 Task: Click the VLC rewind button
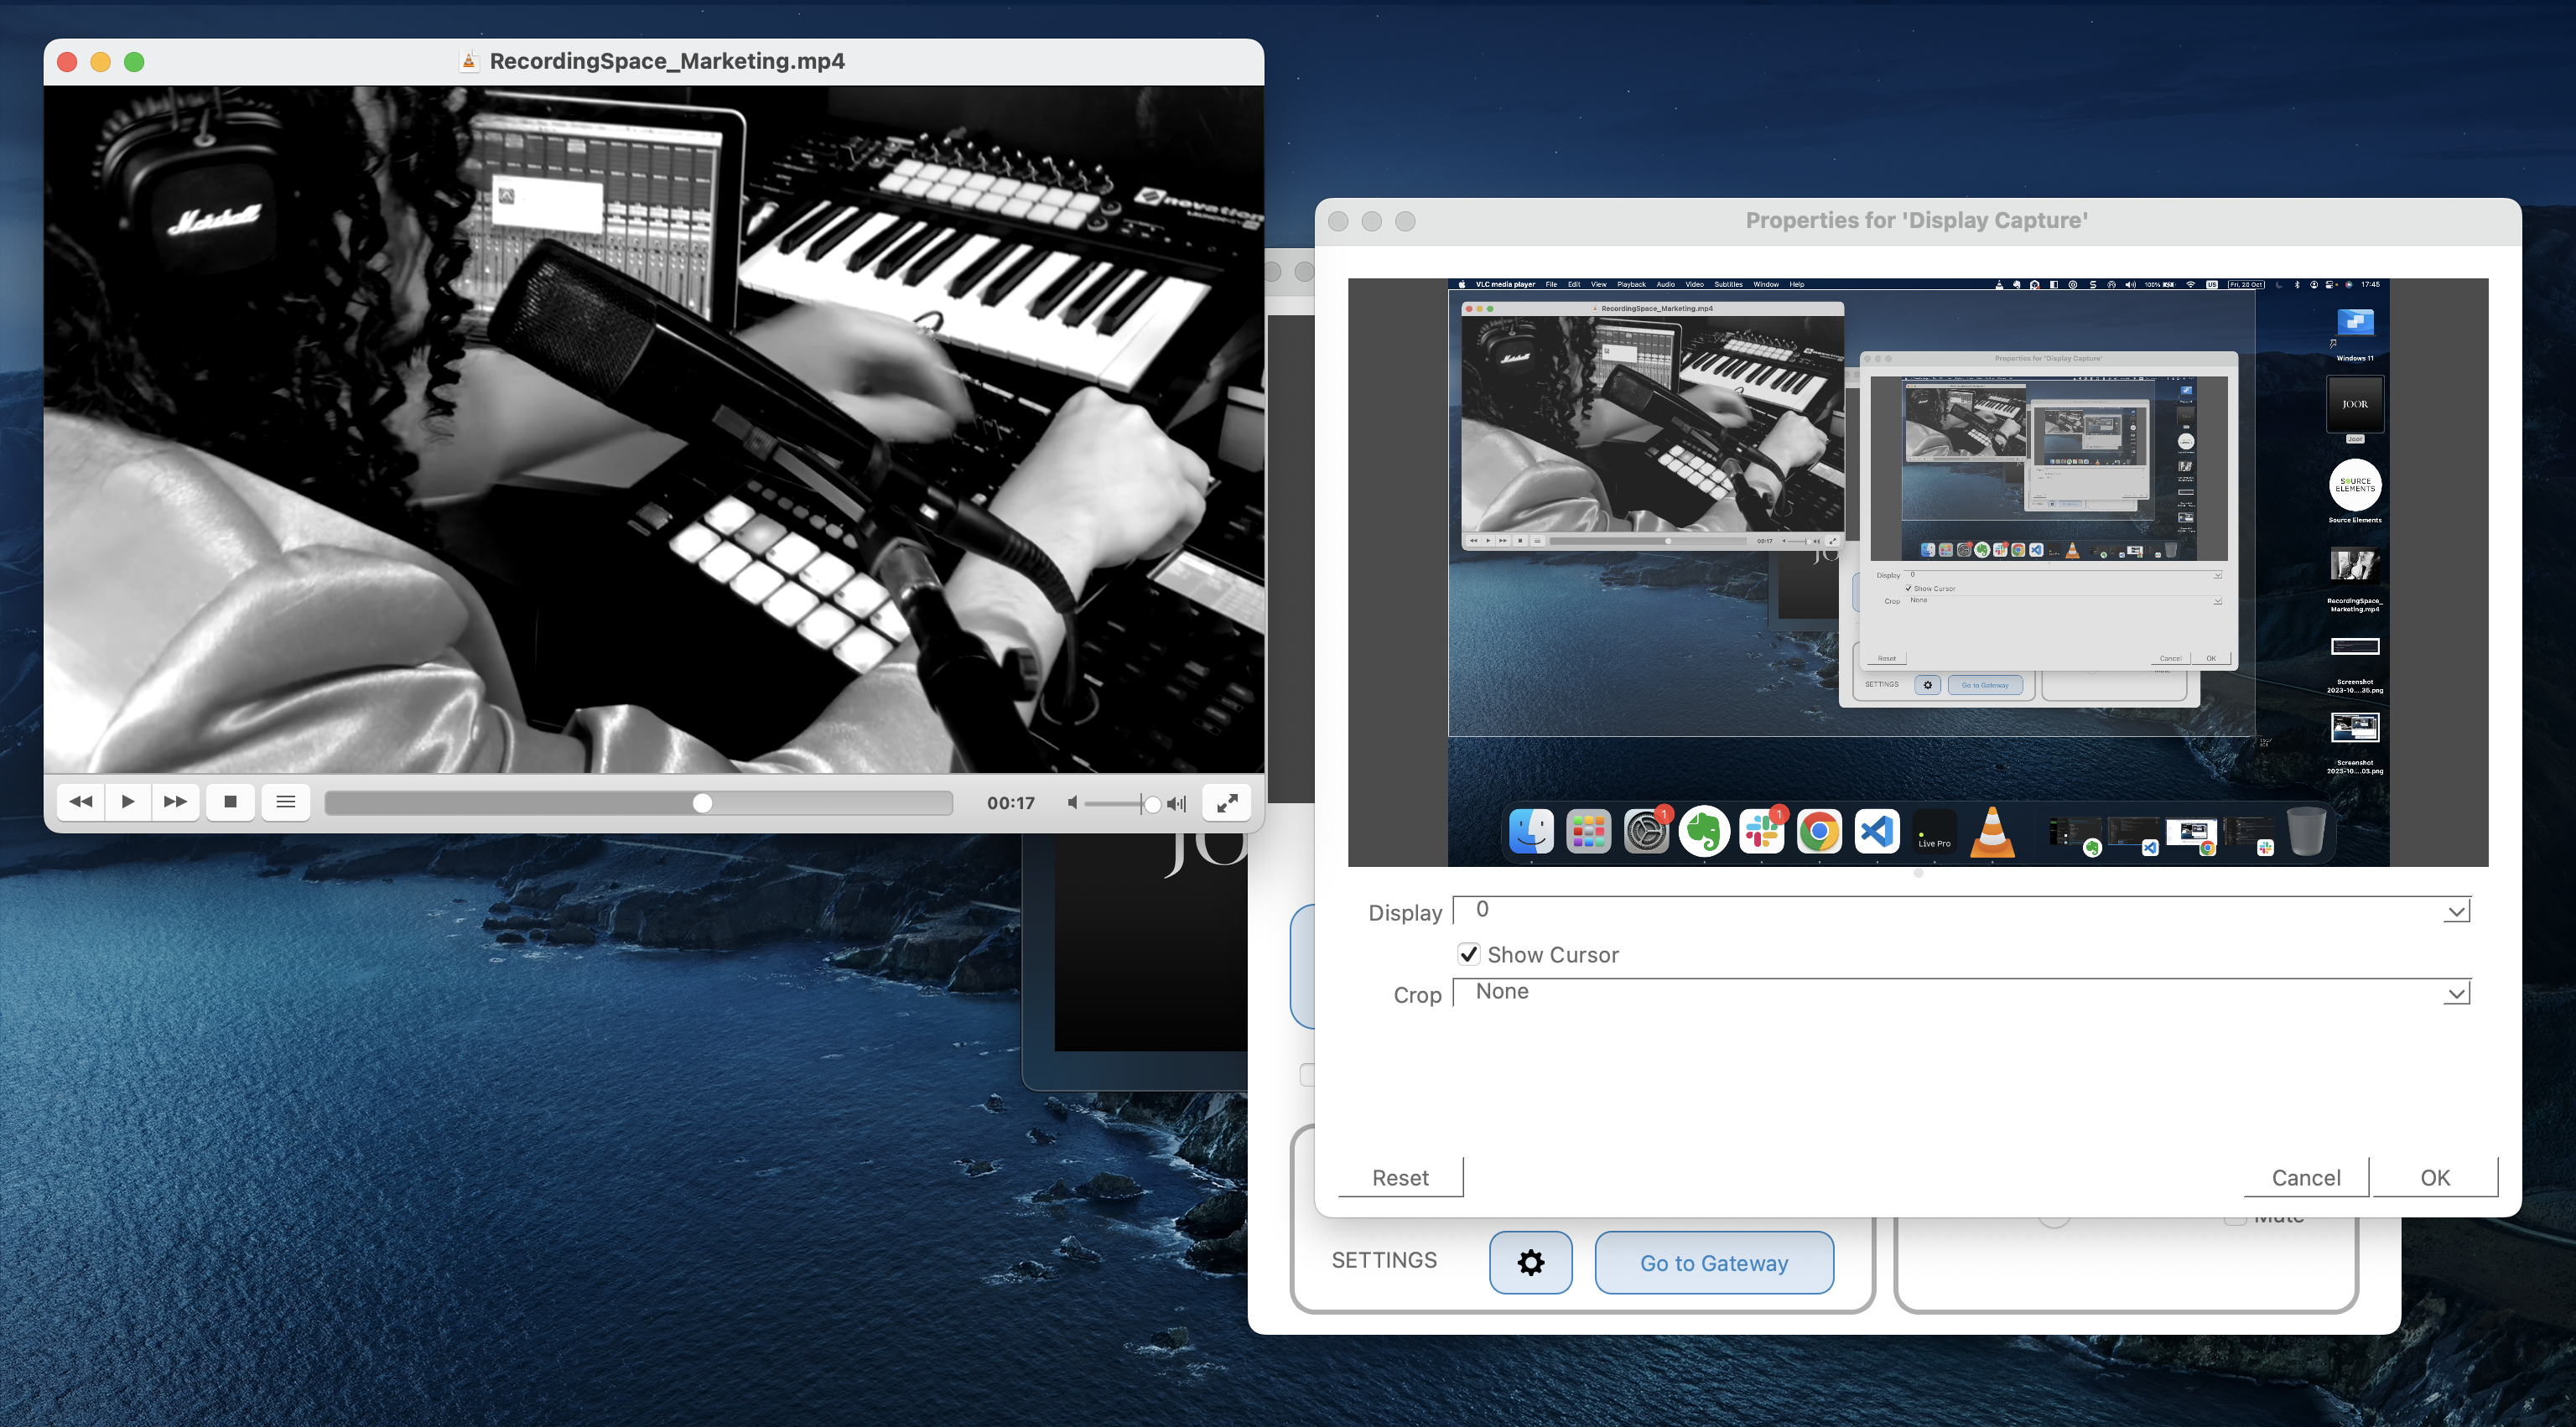point(81,802)
